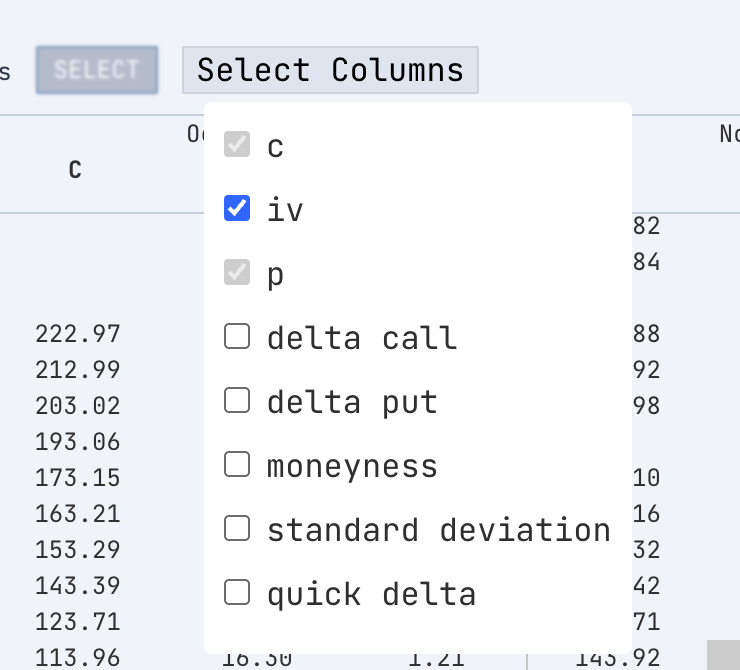
Task: Turn on the quick delta checkbox
Action: pos(237,593)
